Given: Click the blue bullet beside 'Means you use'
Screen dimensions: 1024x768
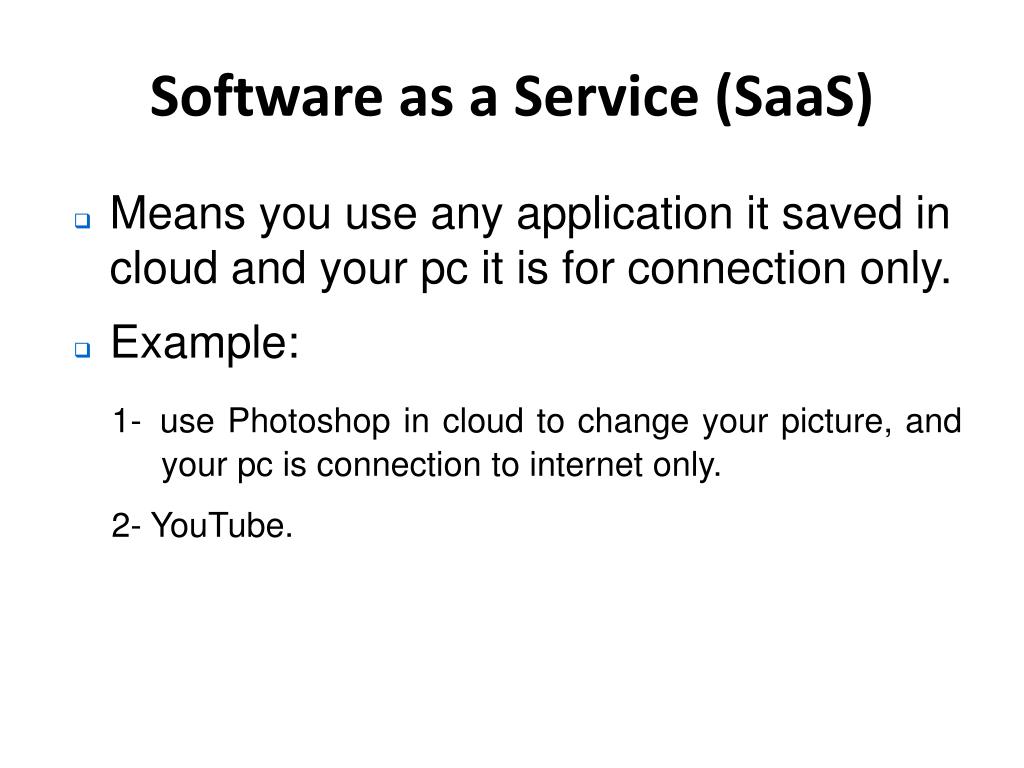Looking at the screenshot, I should click(82, 221).
